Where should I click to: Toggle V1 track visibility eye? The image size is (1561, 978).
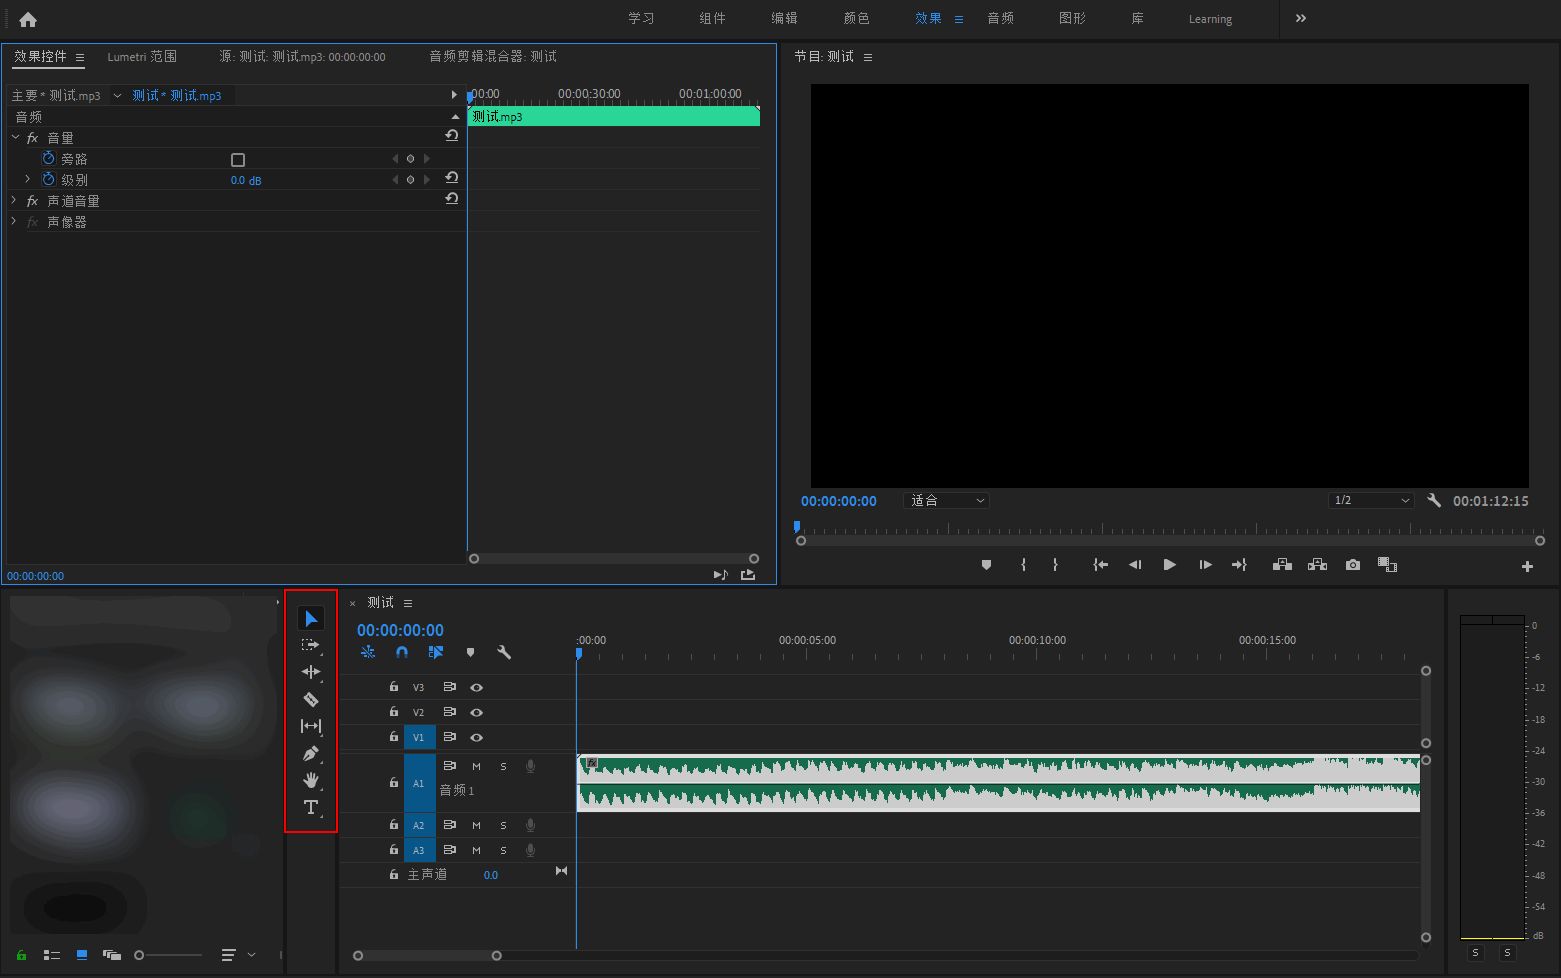tap(477, 738)
